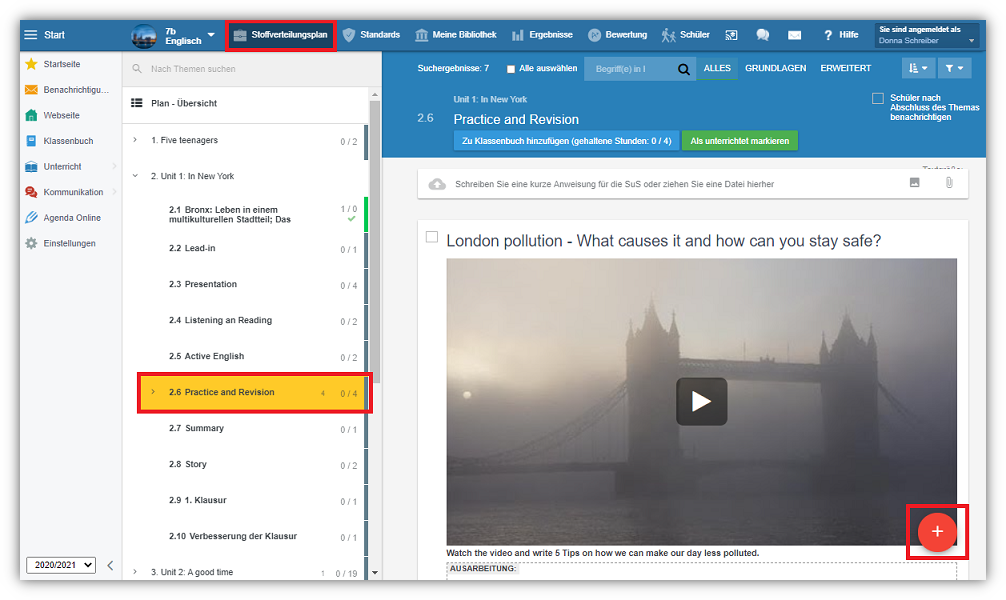Screen dimensions: 1006x600
Task: Collapse the sidebar with the left chevron
Action: [x=110, y=565]
